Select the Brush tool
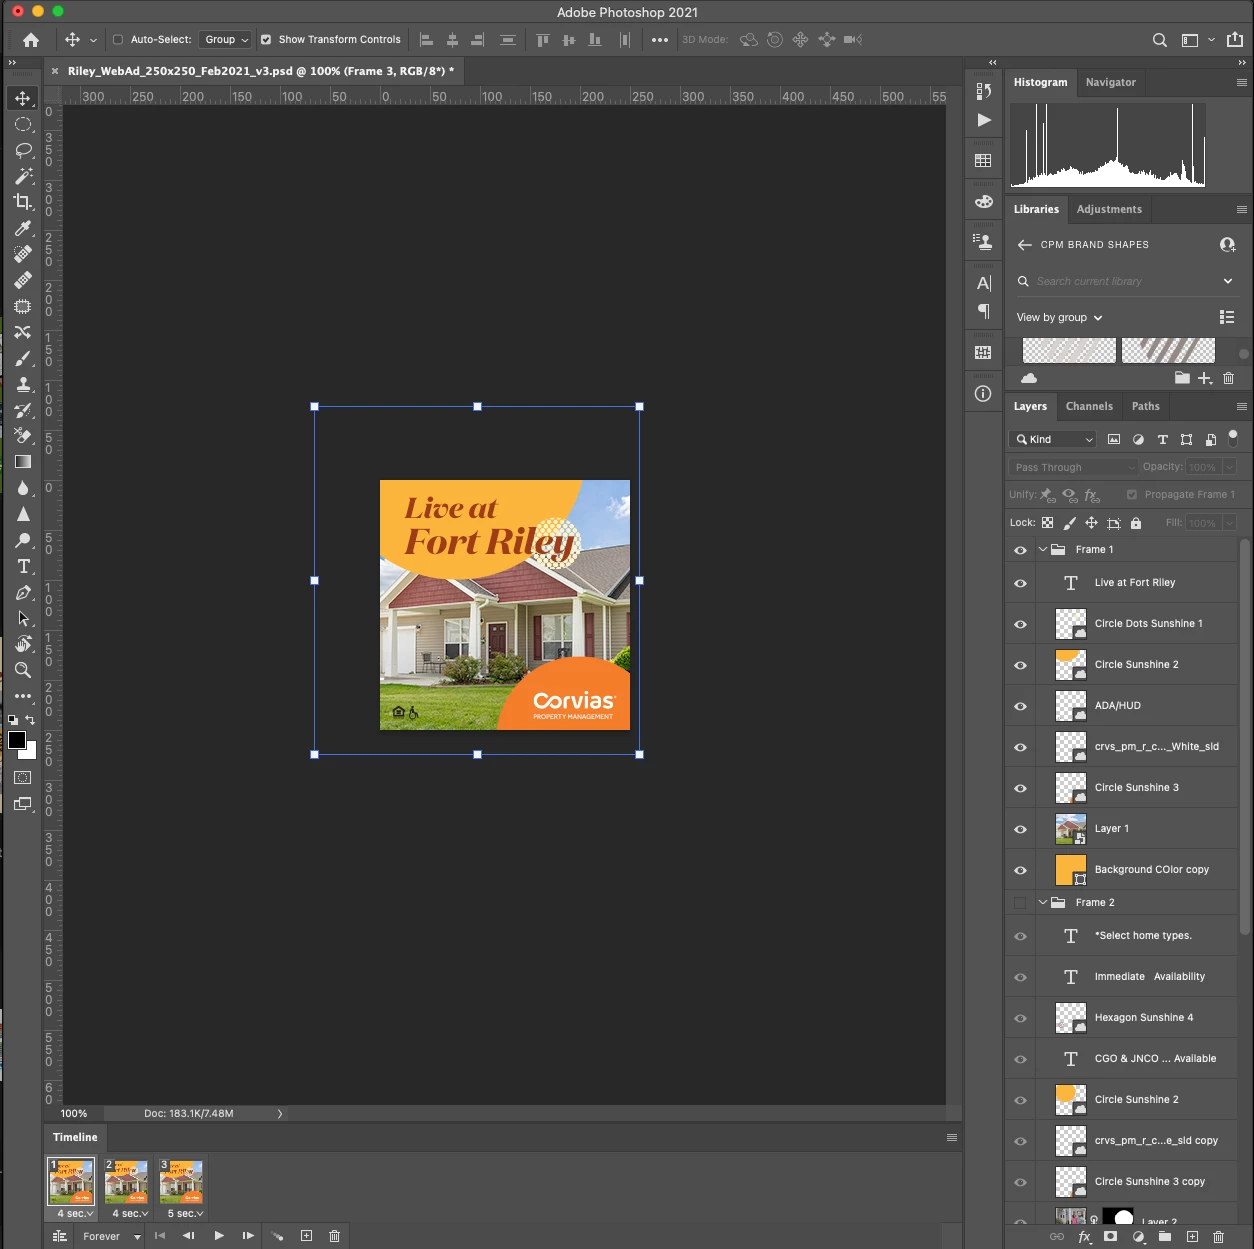Viewport: 1254px width, 1249px height. point(23,358)
